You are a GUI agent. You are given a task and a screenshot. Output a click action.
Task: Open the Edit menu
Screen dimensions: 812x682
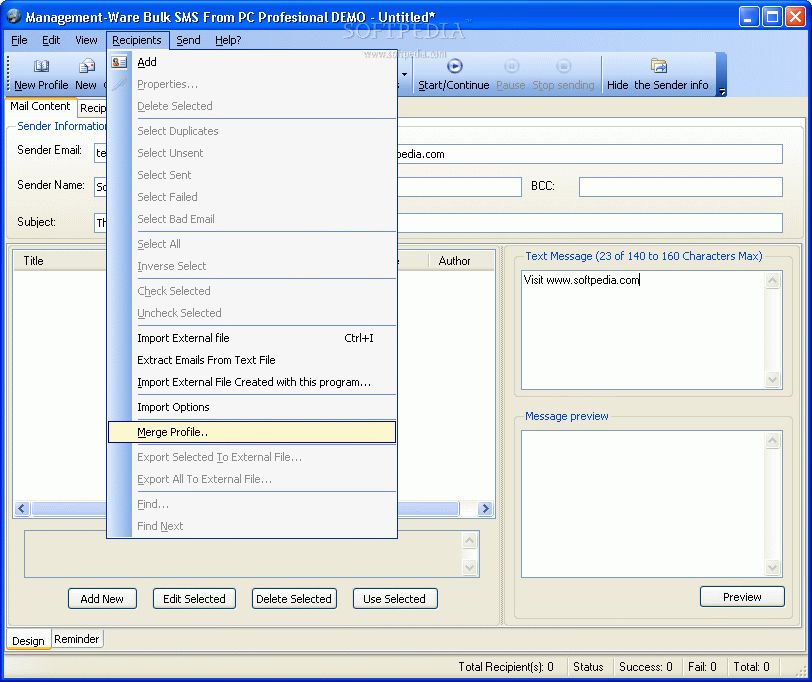pos(51,40)
